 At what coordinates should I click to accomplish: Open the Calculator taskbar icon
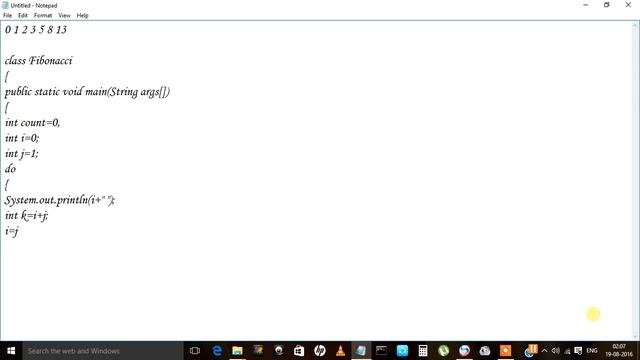423,351
